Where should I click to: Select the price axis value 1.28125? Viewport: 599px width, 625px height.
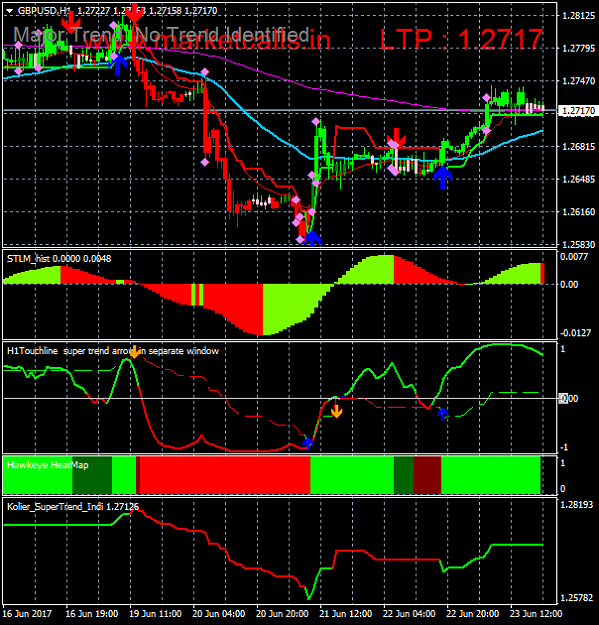coord(578,16)
